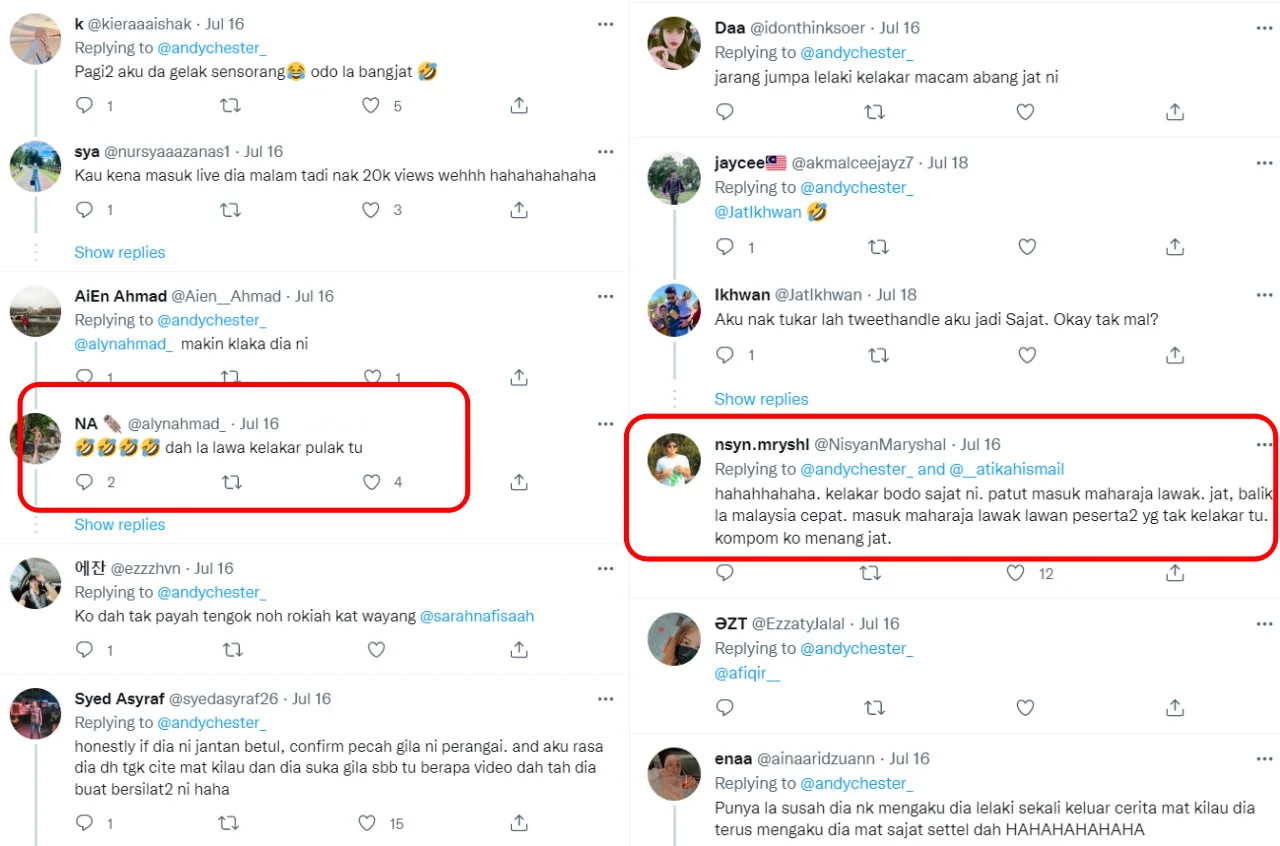Reply to NA's tweet by @alynahmad_
The image size is (1280, 846).
coord(85,482)
